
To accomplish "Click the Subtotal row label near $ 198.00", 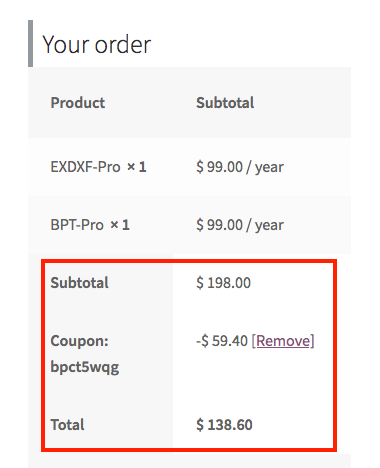I will click(79, 283).
